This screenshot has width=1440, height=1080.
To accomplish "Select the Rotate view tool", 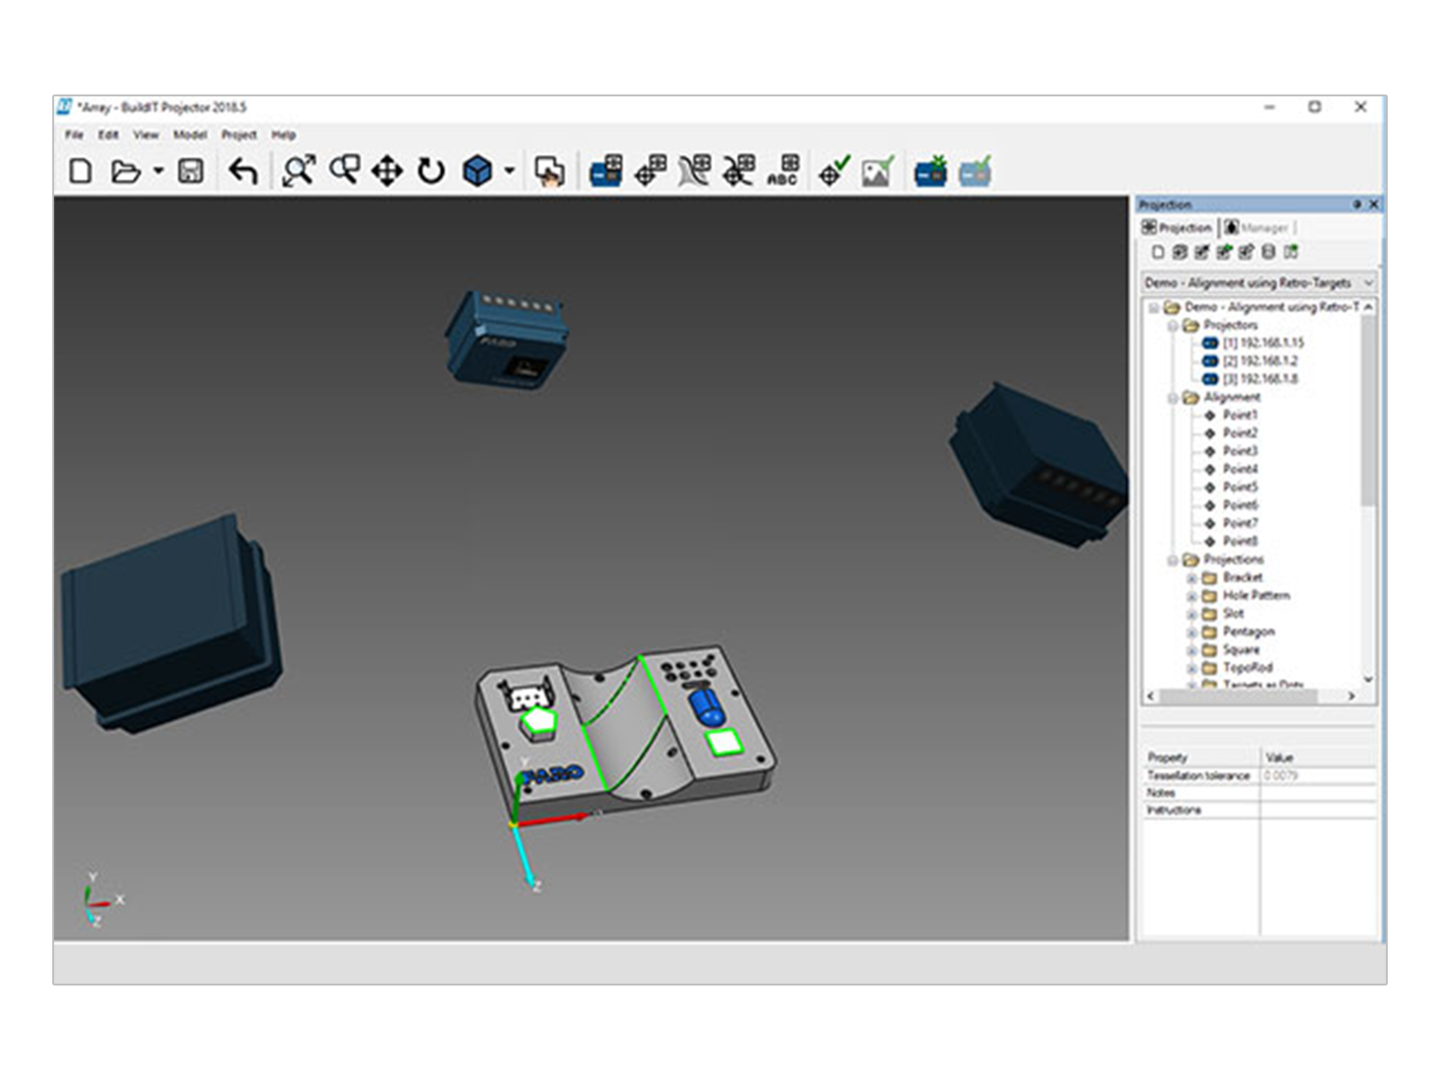I will 431,172.
